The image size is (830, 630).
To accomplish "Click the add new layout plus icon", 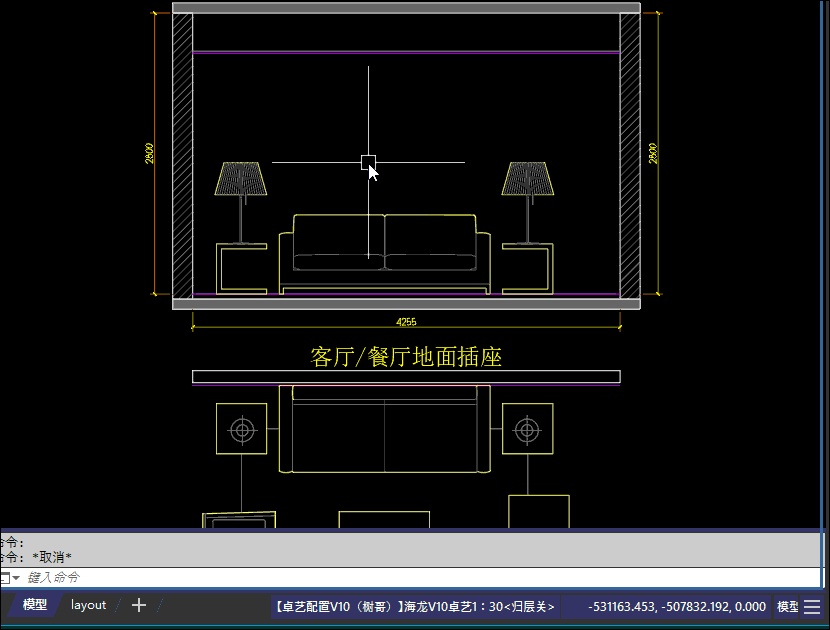I will pyautogui.click(x=139, y=605).
